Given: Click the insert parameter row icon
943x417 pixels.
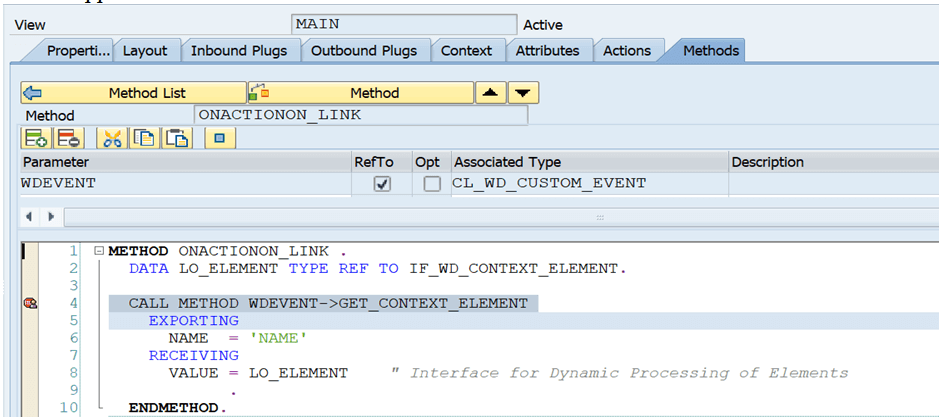Looking at the screenshot, I should pyautogui.click(x=36, y=138).
